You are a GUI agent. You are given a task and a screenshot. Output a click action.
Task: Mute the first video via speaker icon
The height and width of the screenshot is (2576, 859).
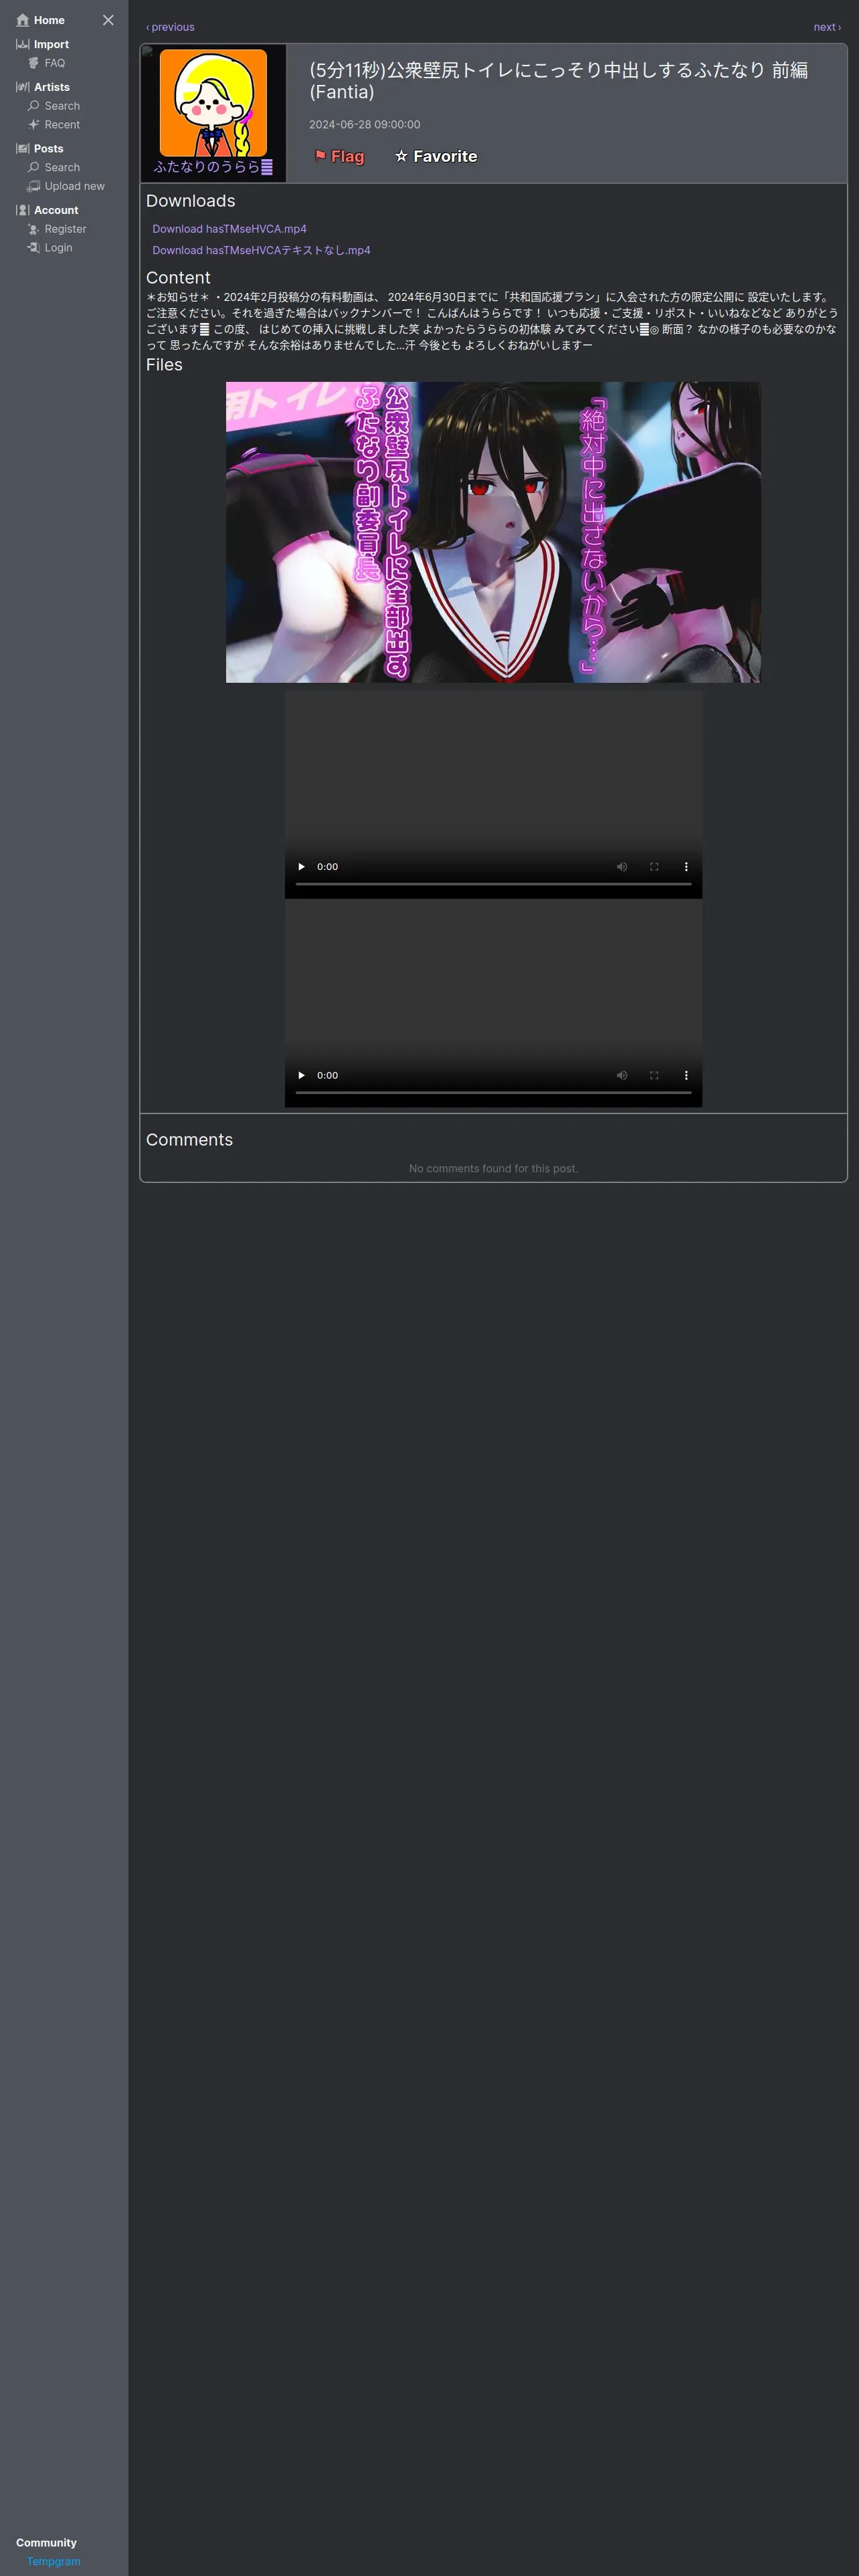pos(622,867)
